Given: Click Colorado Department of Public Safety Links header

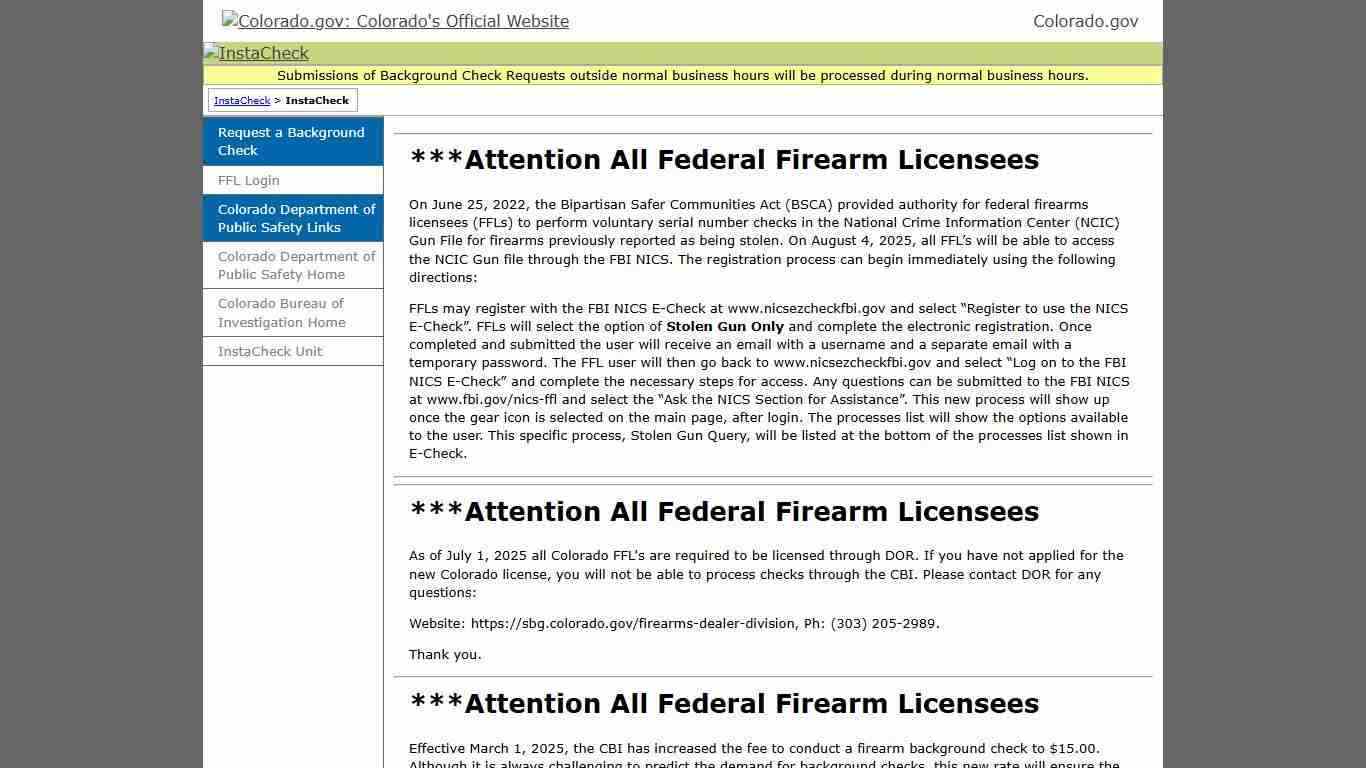Looking at the screenshot, I should pyautogui.click(x=296, y=218).
